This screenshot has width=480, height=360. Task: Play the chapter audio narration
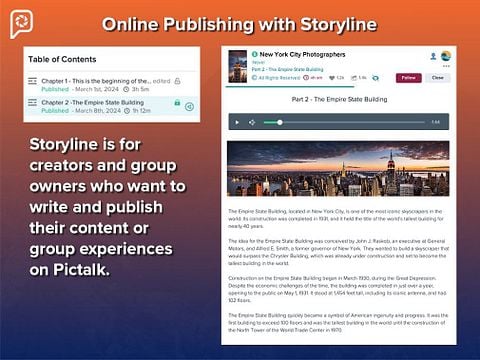tap(237, 122)
